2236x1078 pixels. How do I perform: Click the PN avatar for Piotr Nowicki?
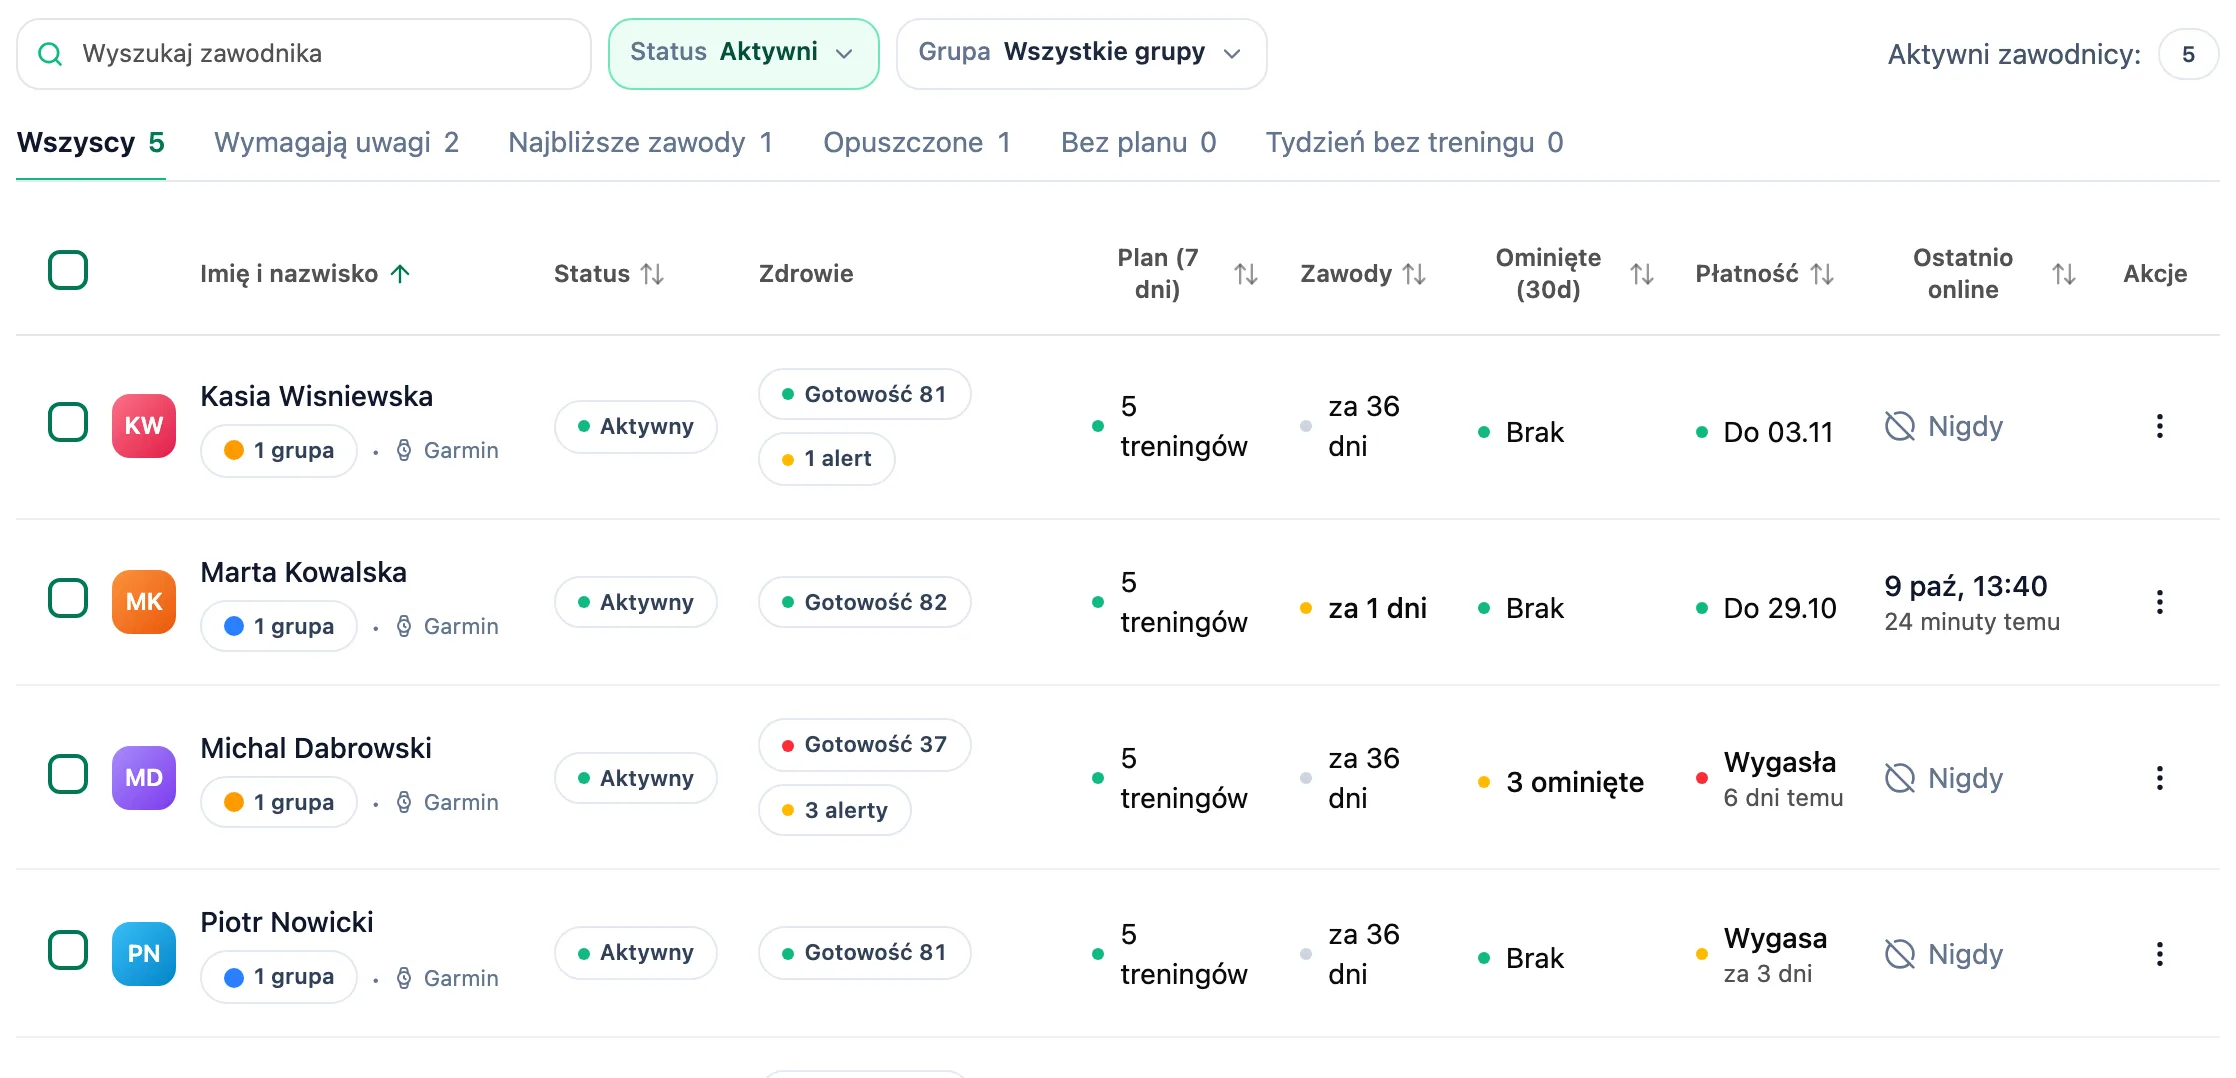(x=144, y=954)
